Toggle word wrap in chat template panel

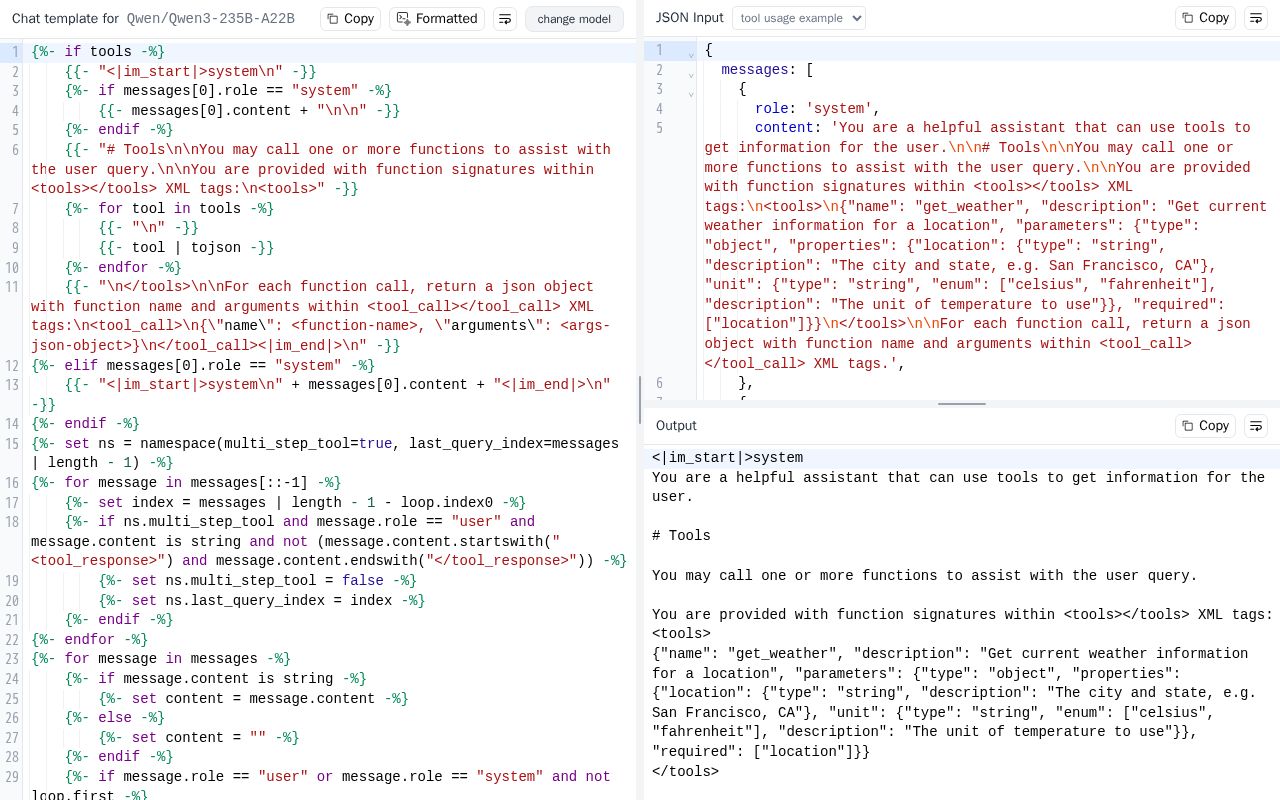(x=505, y=18)
